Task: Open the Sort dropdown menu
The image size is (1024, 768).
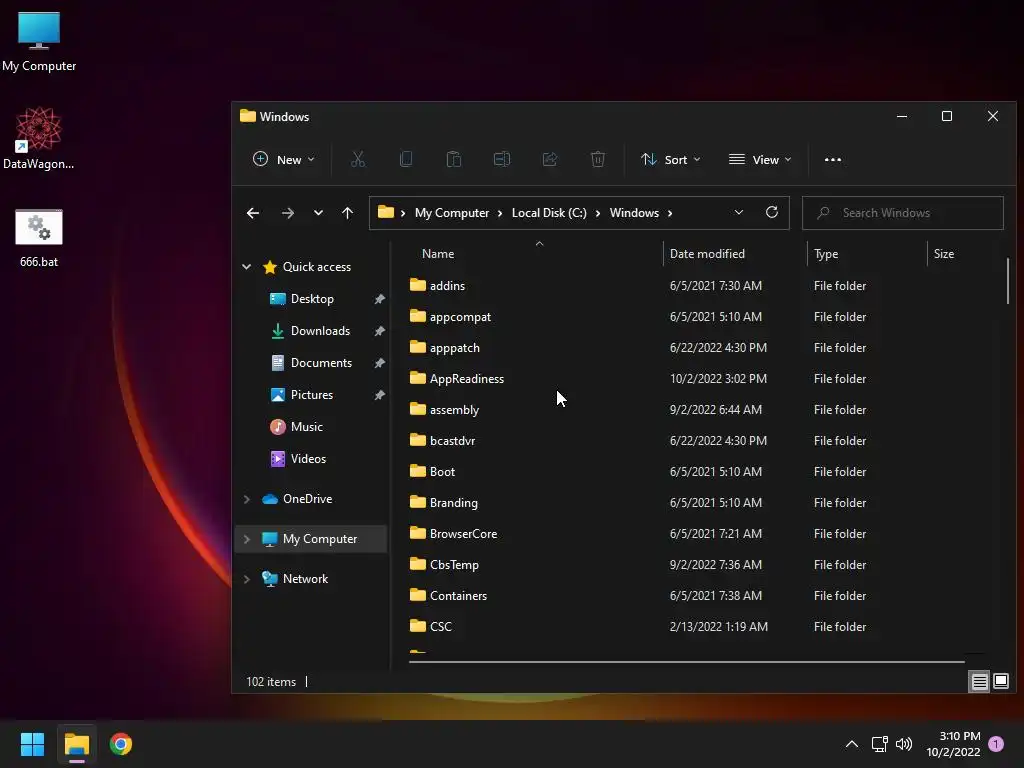Action: [671, 159]
